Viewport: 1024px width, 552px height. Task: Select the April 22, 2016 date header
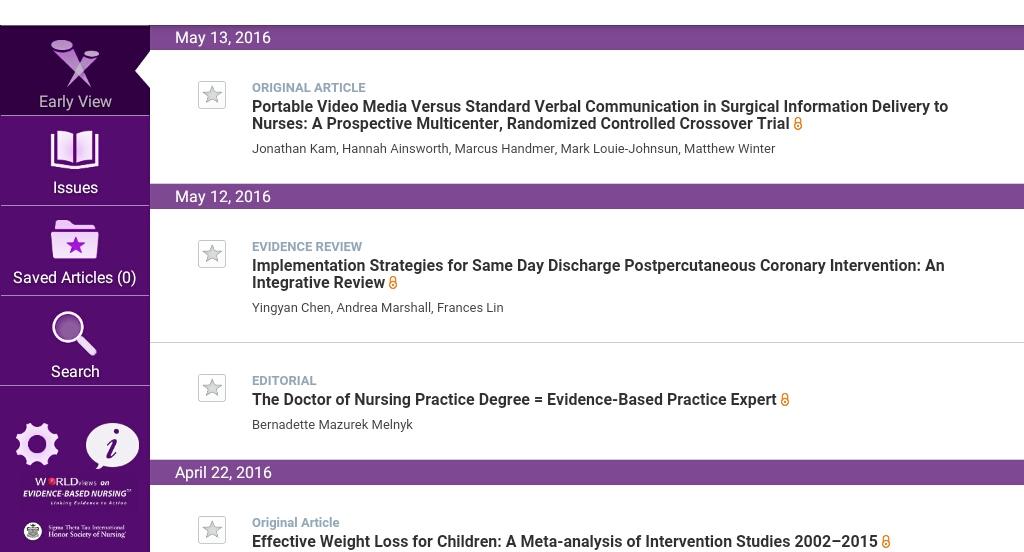click(x=223, y=473)
